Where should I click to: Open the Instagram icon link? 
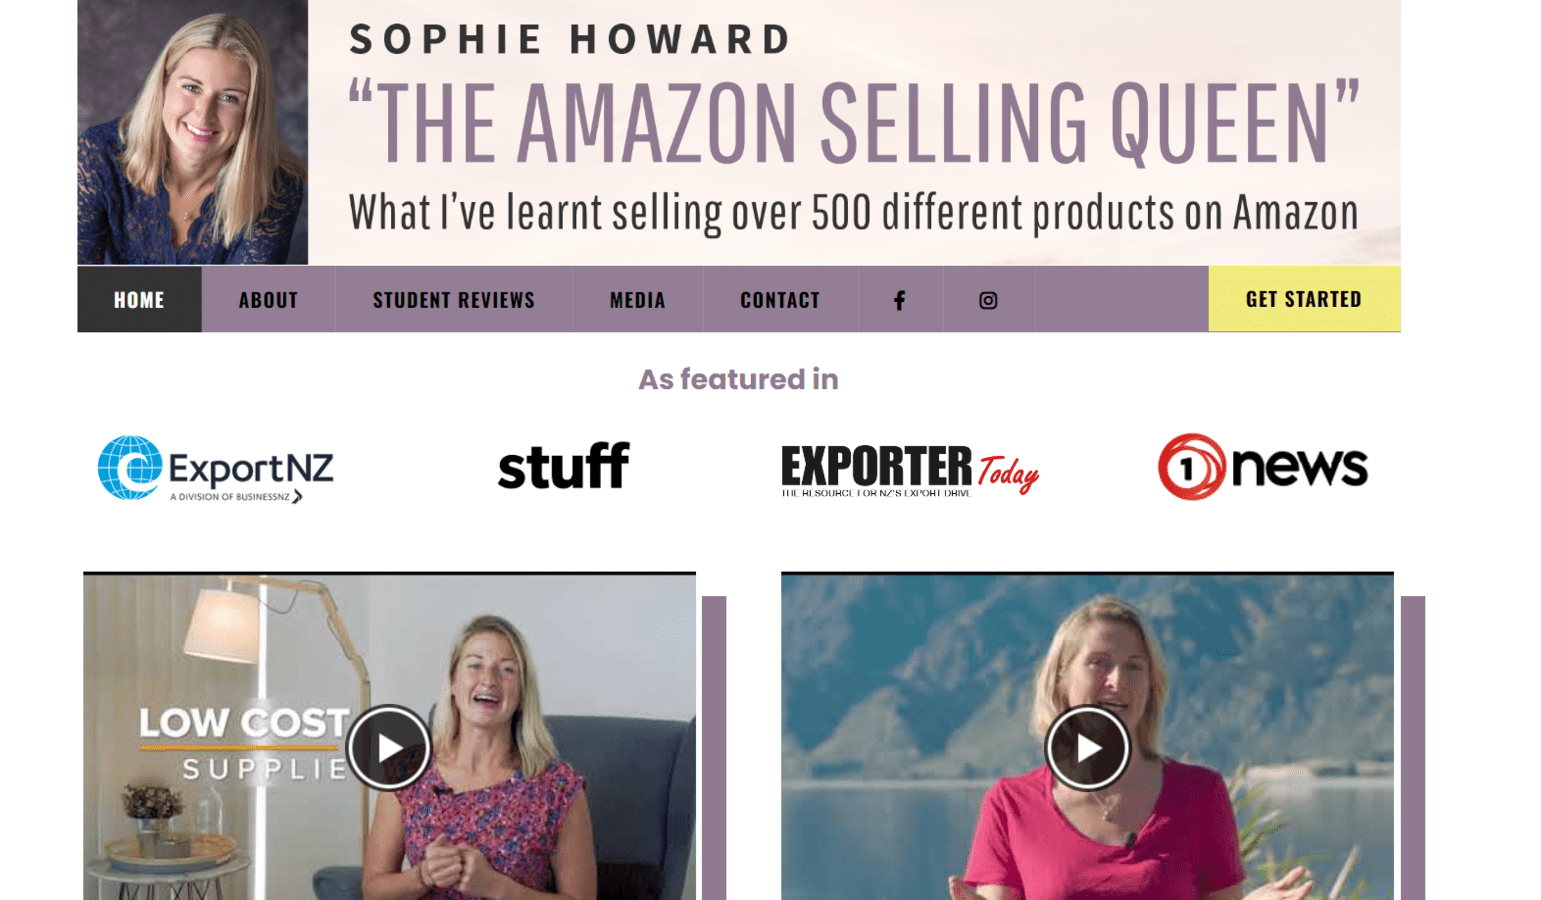(988, 300)
